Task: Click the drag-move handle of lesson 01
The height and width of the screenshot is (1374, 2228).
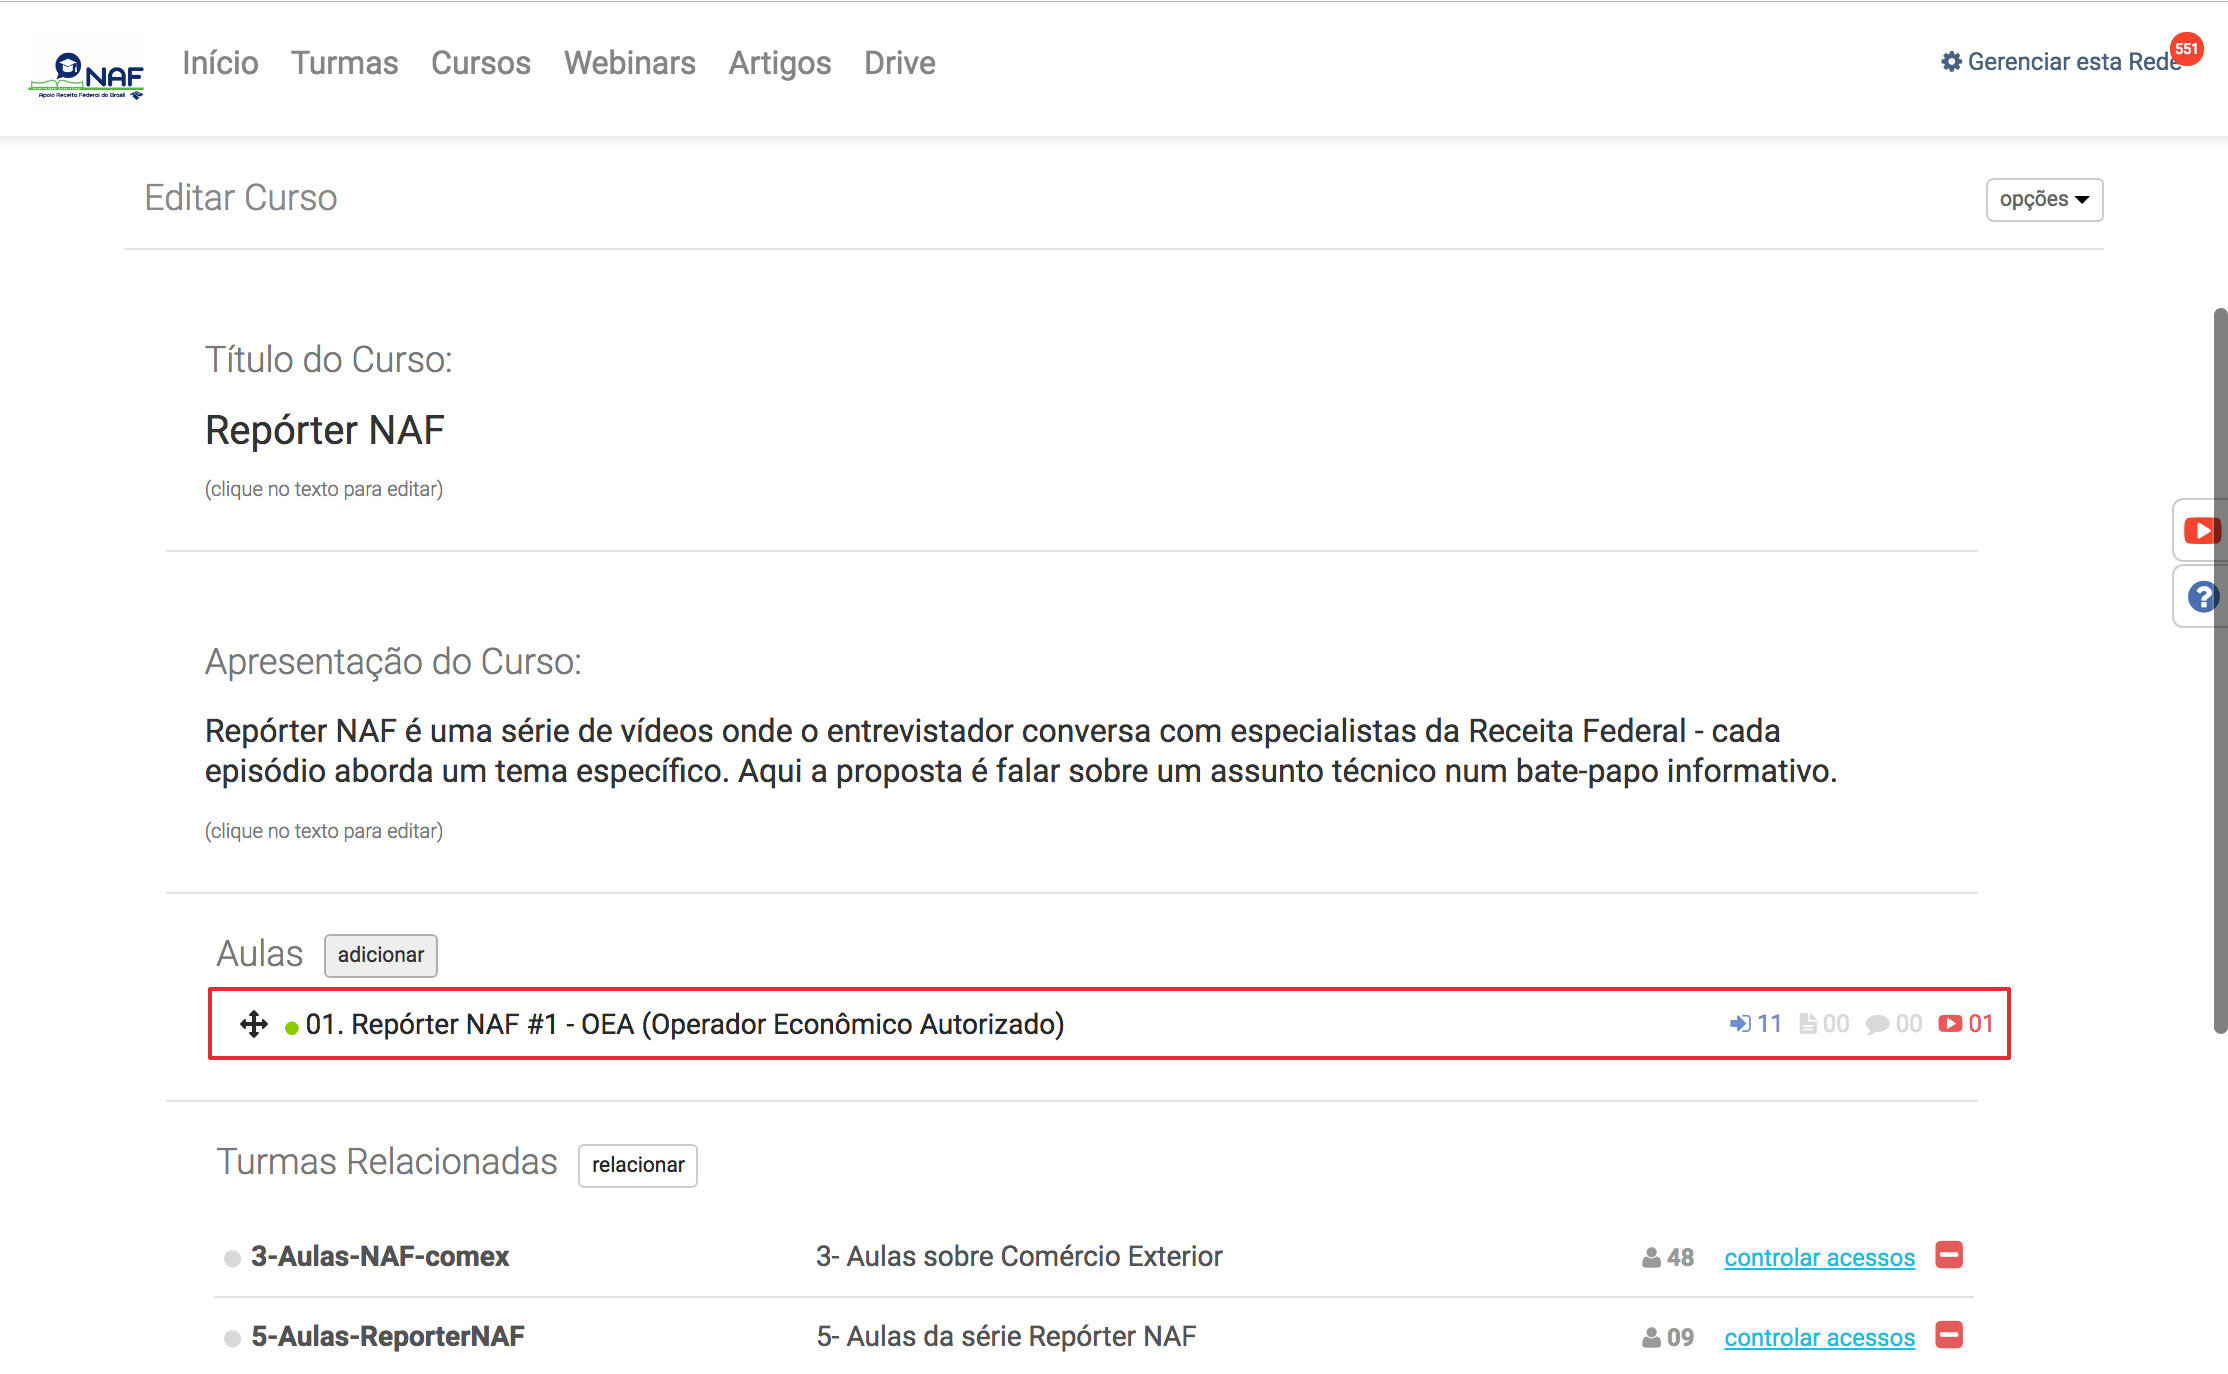Action: [254, 1024]
